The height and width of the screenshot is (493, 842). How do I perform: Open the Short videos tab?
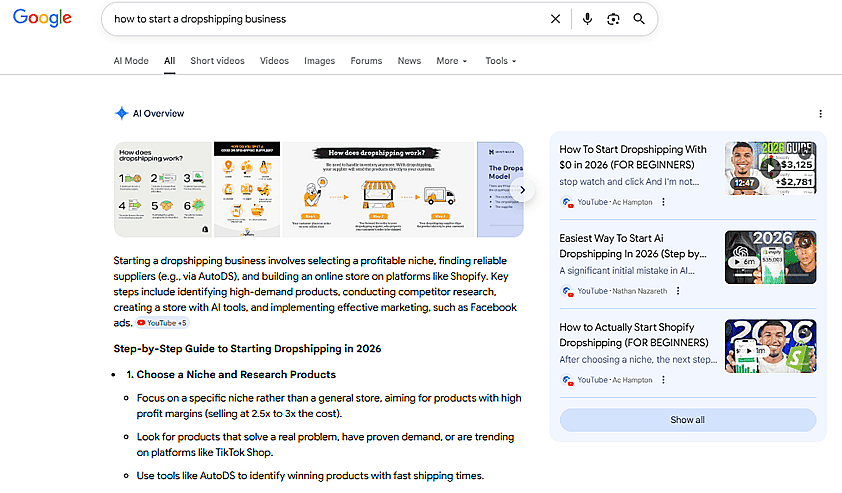coord(217,61)
